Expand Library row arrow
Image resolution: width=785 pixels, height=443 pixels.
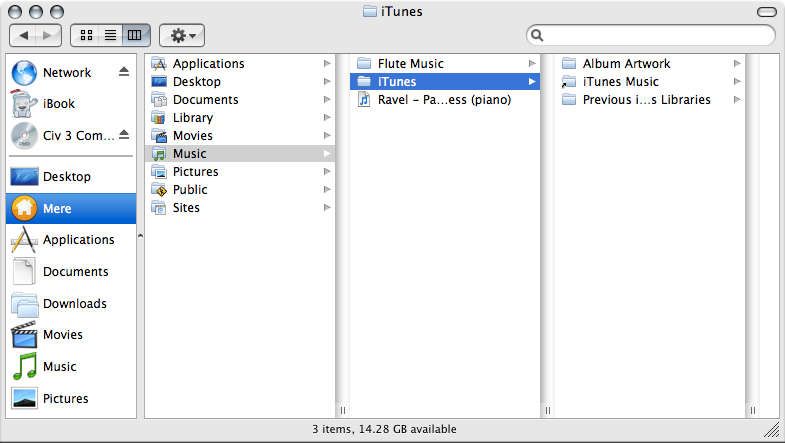click(x=327, y=118)
